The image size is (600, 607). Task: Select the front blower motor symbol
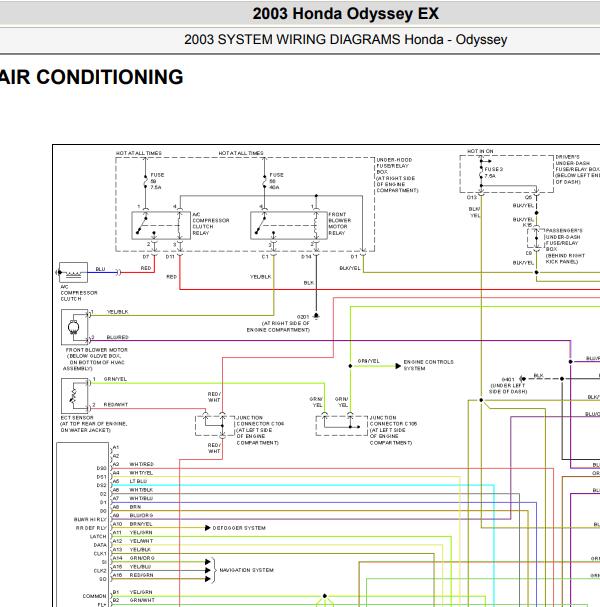click(x=74, y=327)
